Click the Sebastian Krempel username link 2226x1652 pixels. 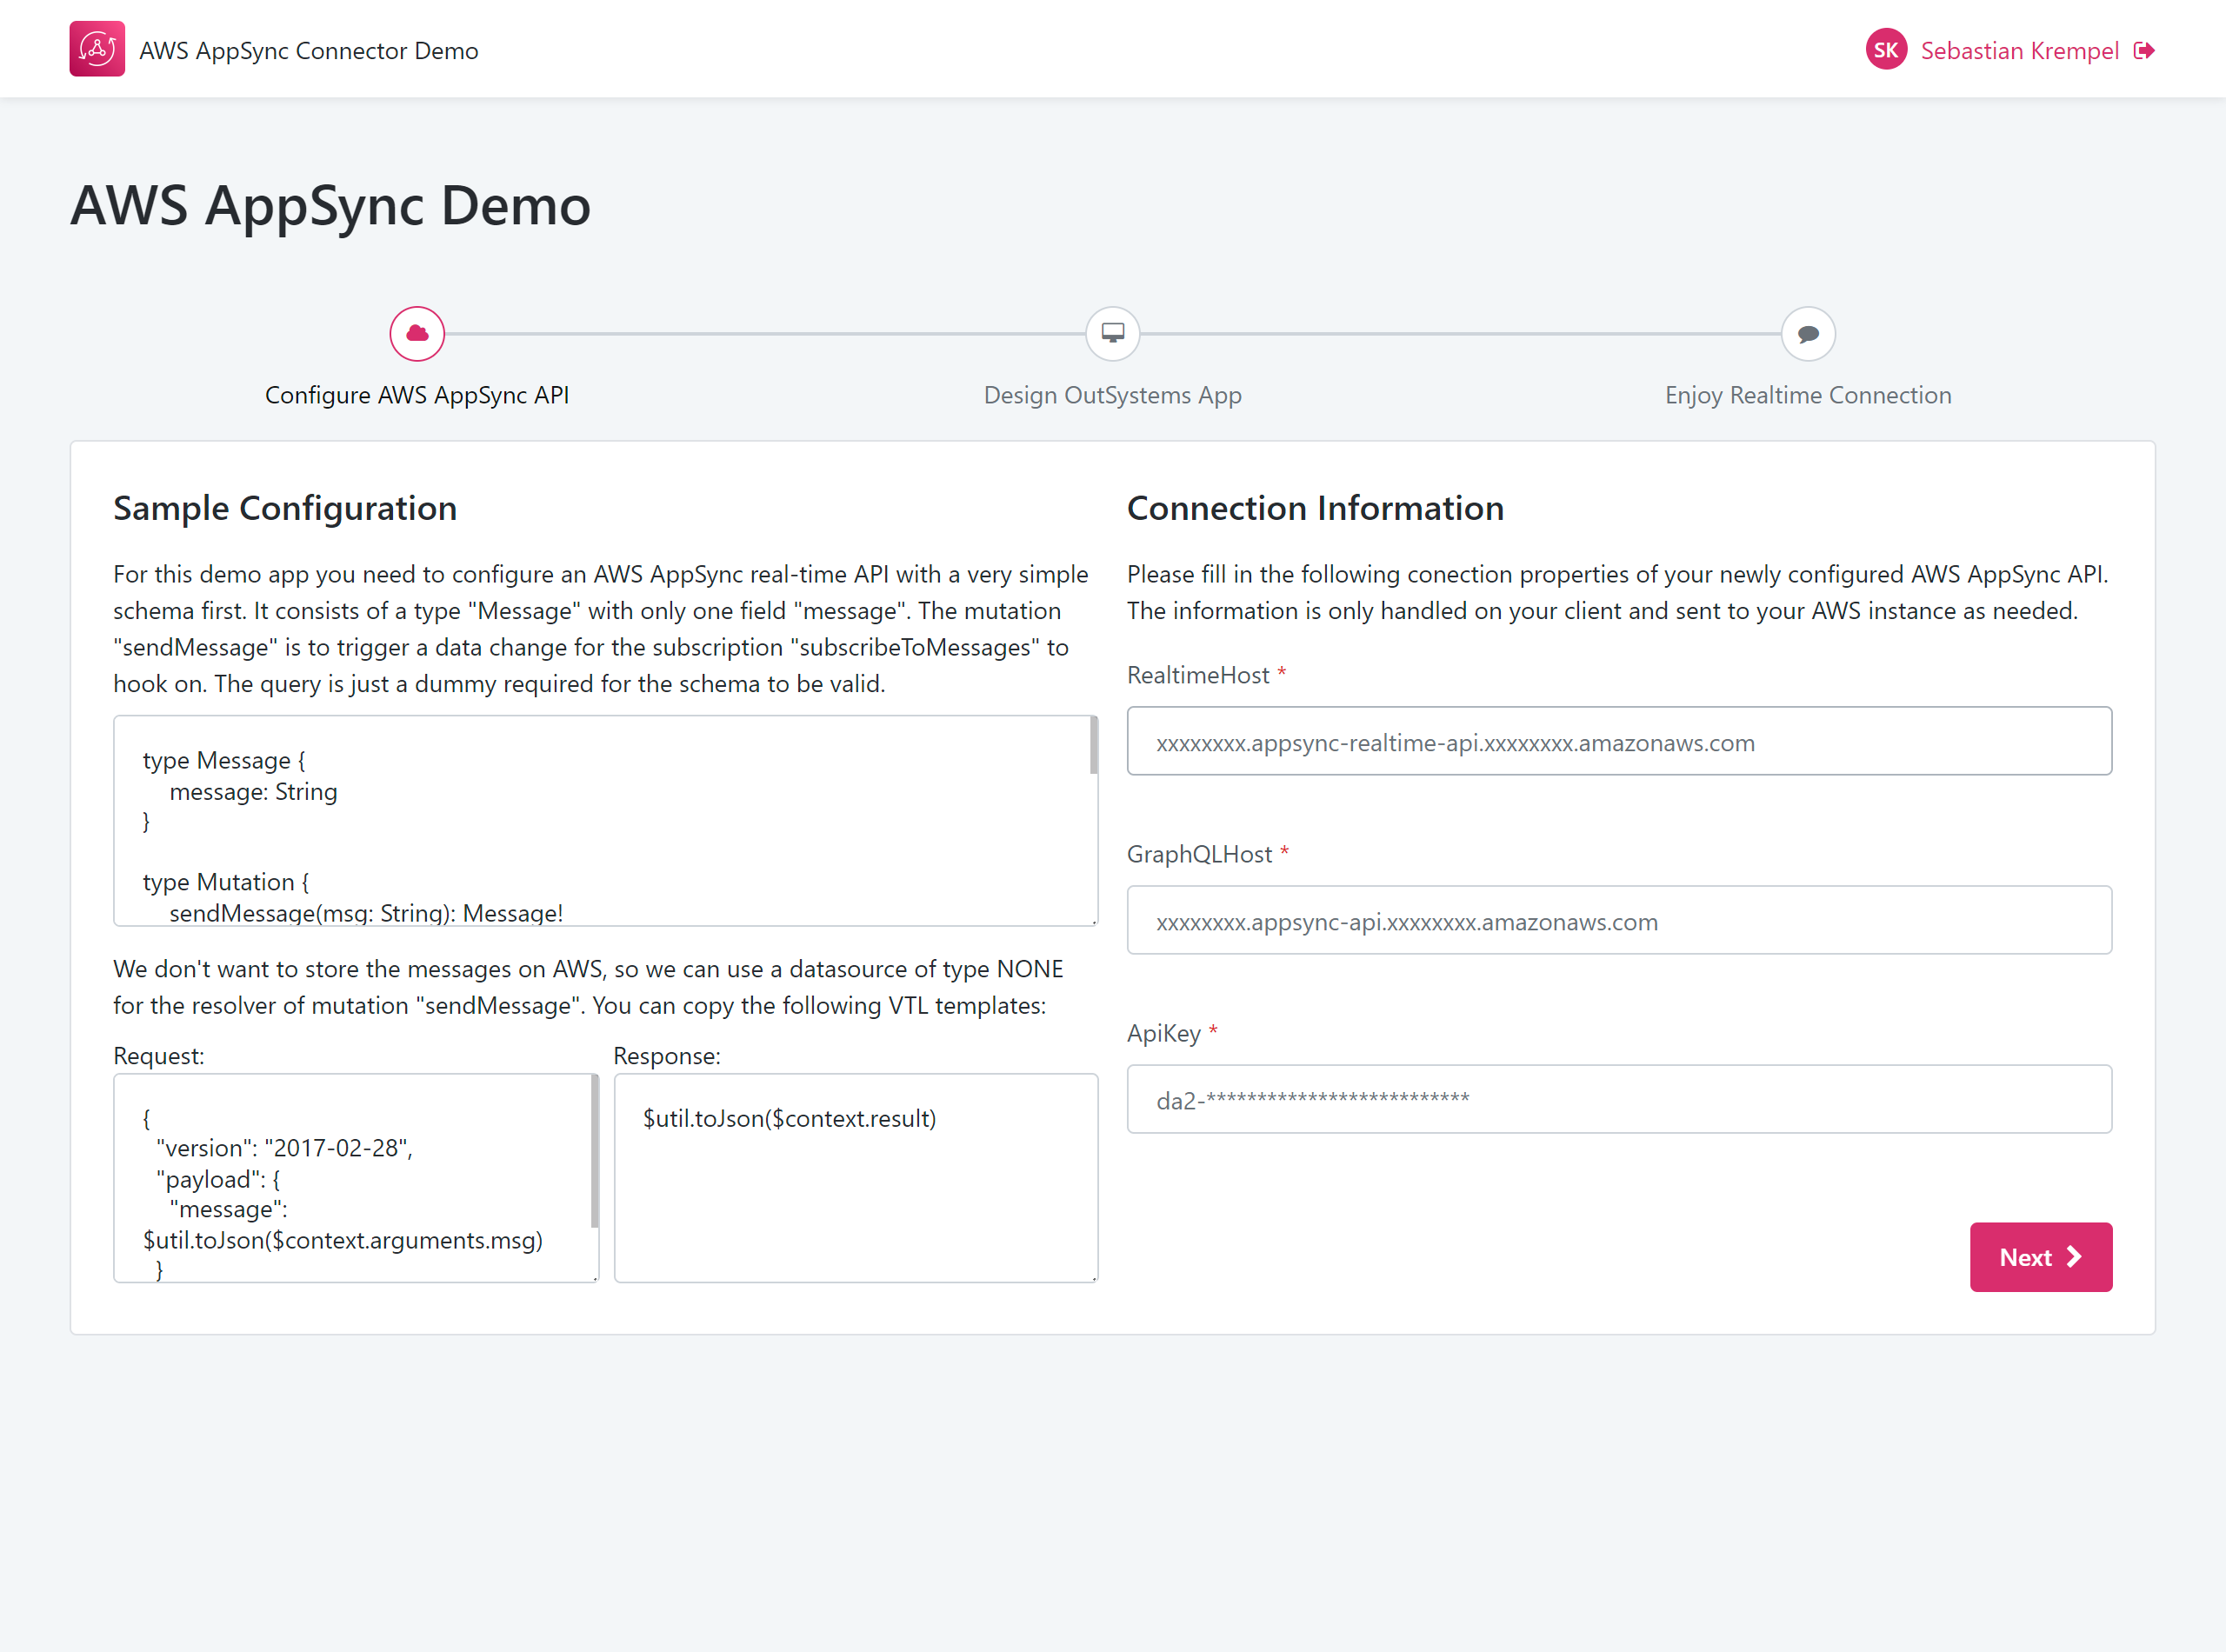2019,51
